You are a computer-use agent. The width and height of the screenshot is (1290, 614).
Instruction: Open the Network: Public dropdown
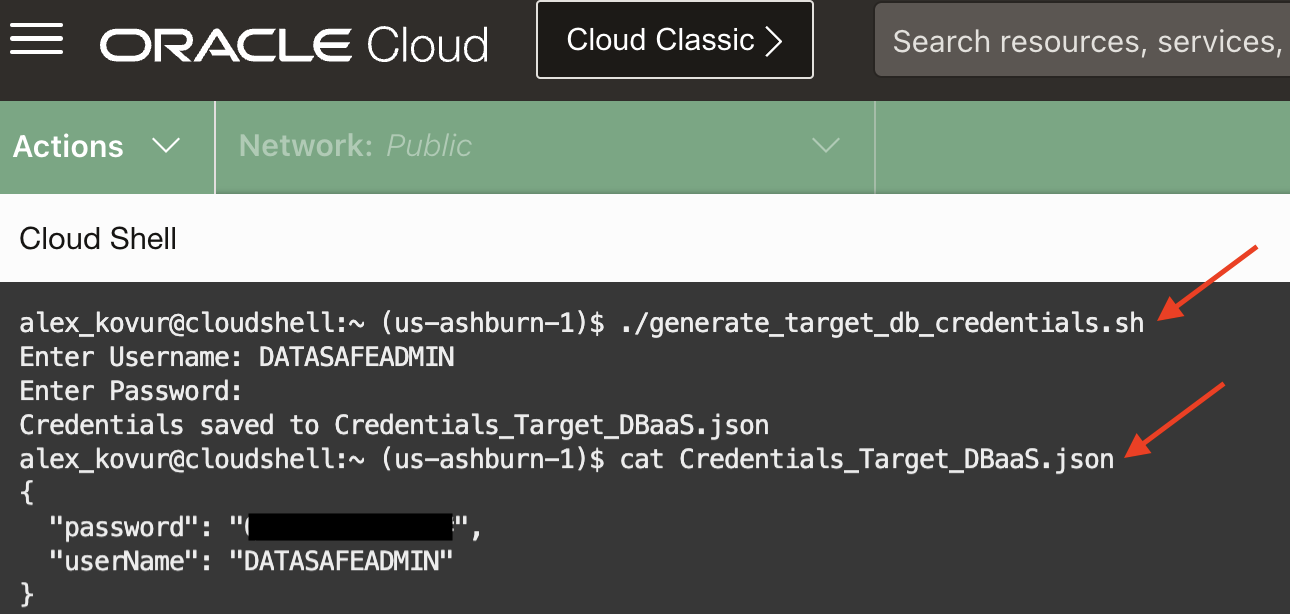point(544,146)
